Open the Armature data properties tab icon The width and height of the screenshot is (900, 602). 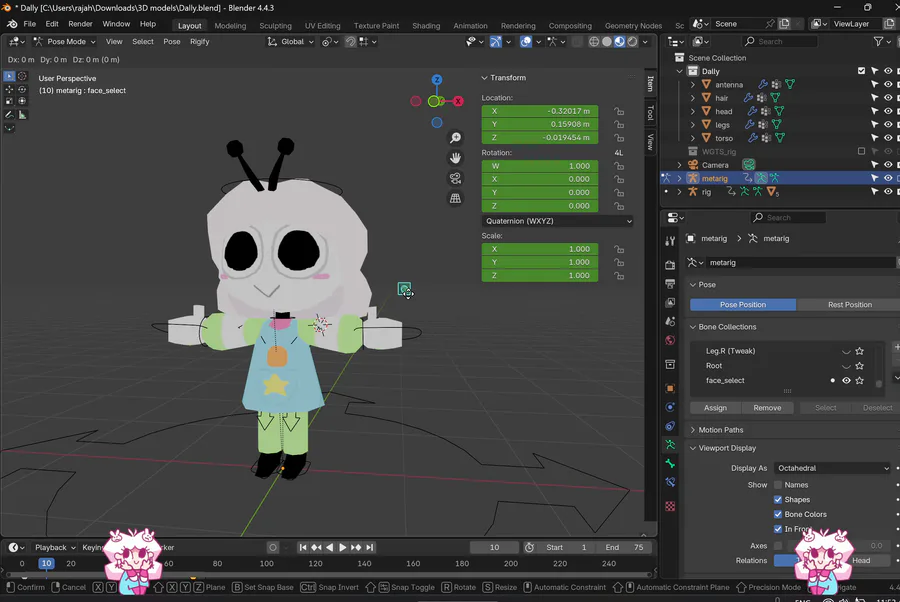coord(670,445)
